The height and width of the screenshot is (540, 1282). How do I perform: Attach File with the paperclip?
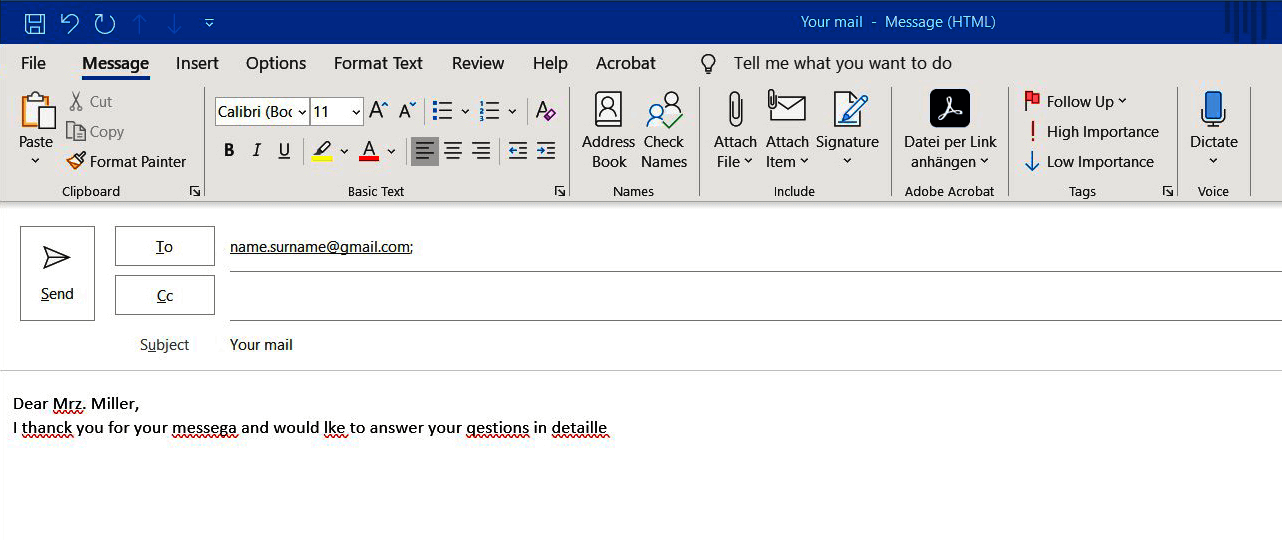pyautogui.click(x=735, y=130)
